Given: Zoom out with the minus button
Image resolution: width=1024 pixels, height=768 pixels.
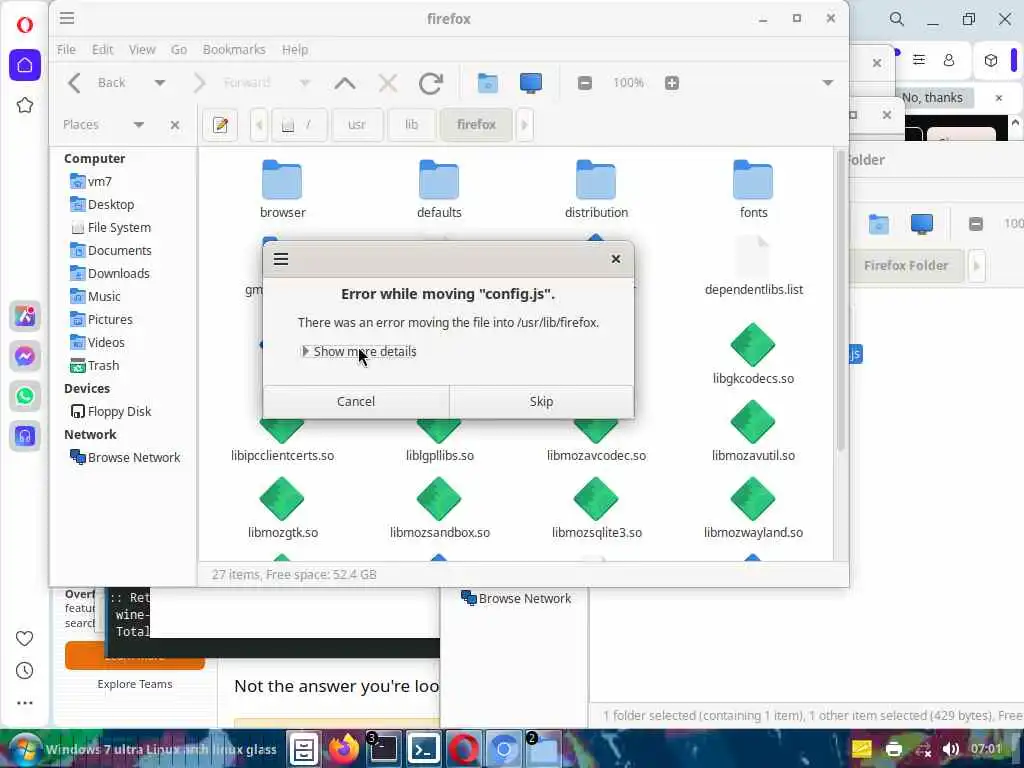Looking at the screenshot, I should tap(584, 83).
